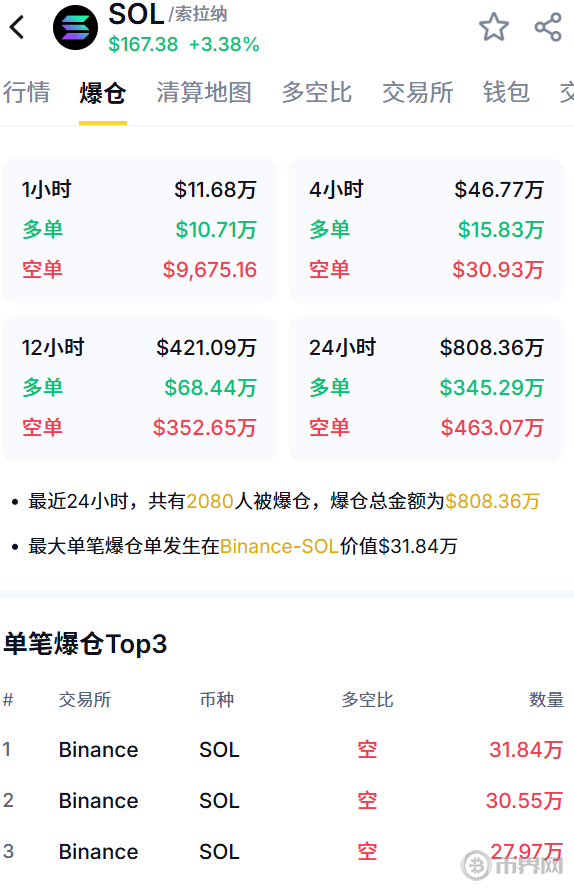This screenshot has width=574, height=893.
Task: Open the 12小时 liquidation card
Action: coord(140,388)
